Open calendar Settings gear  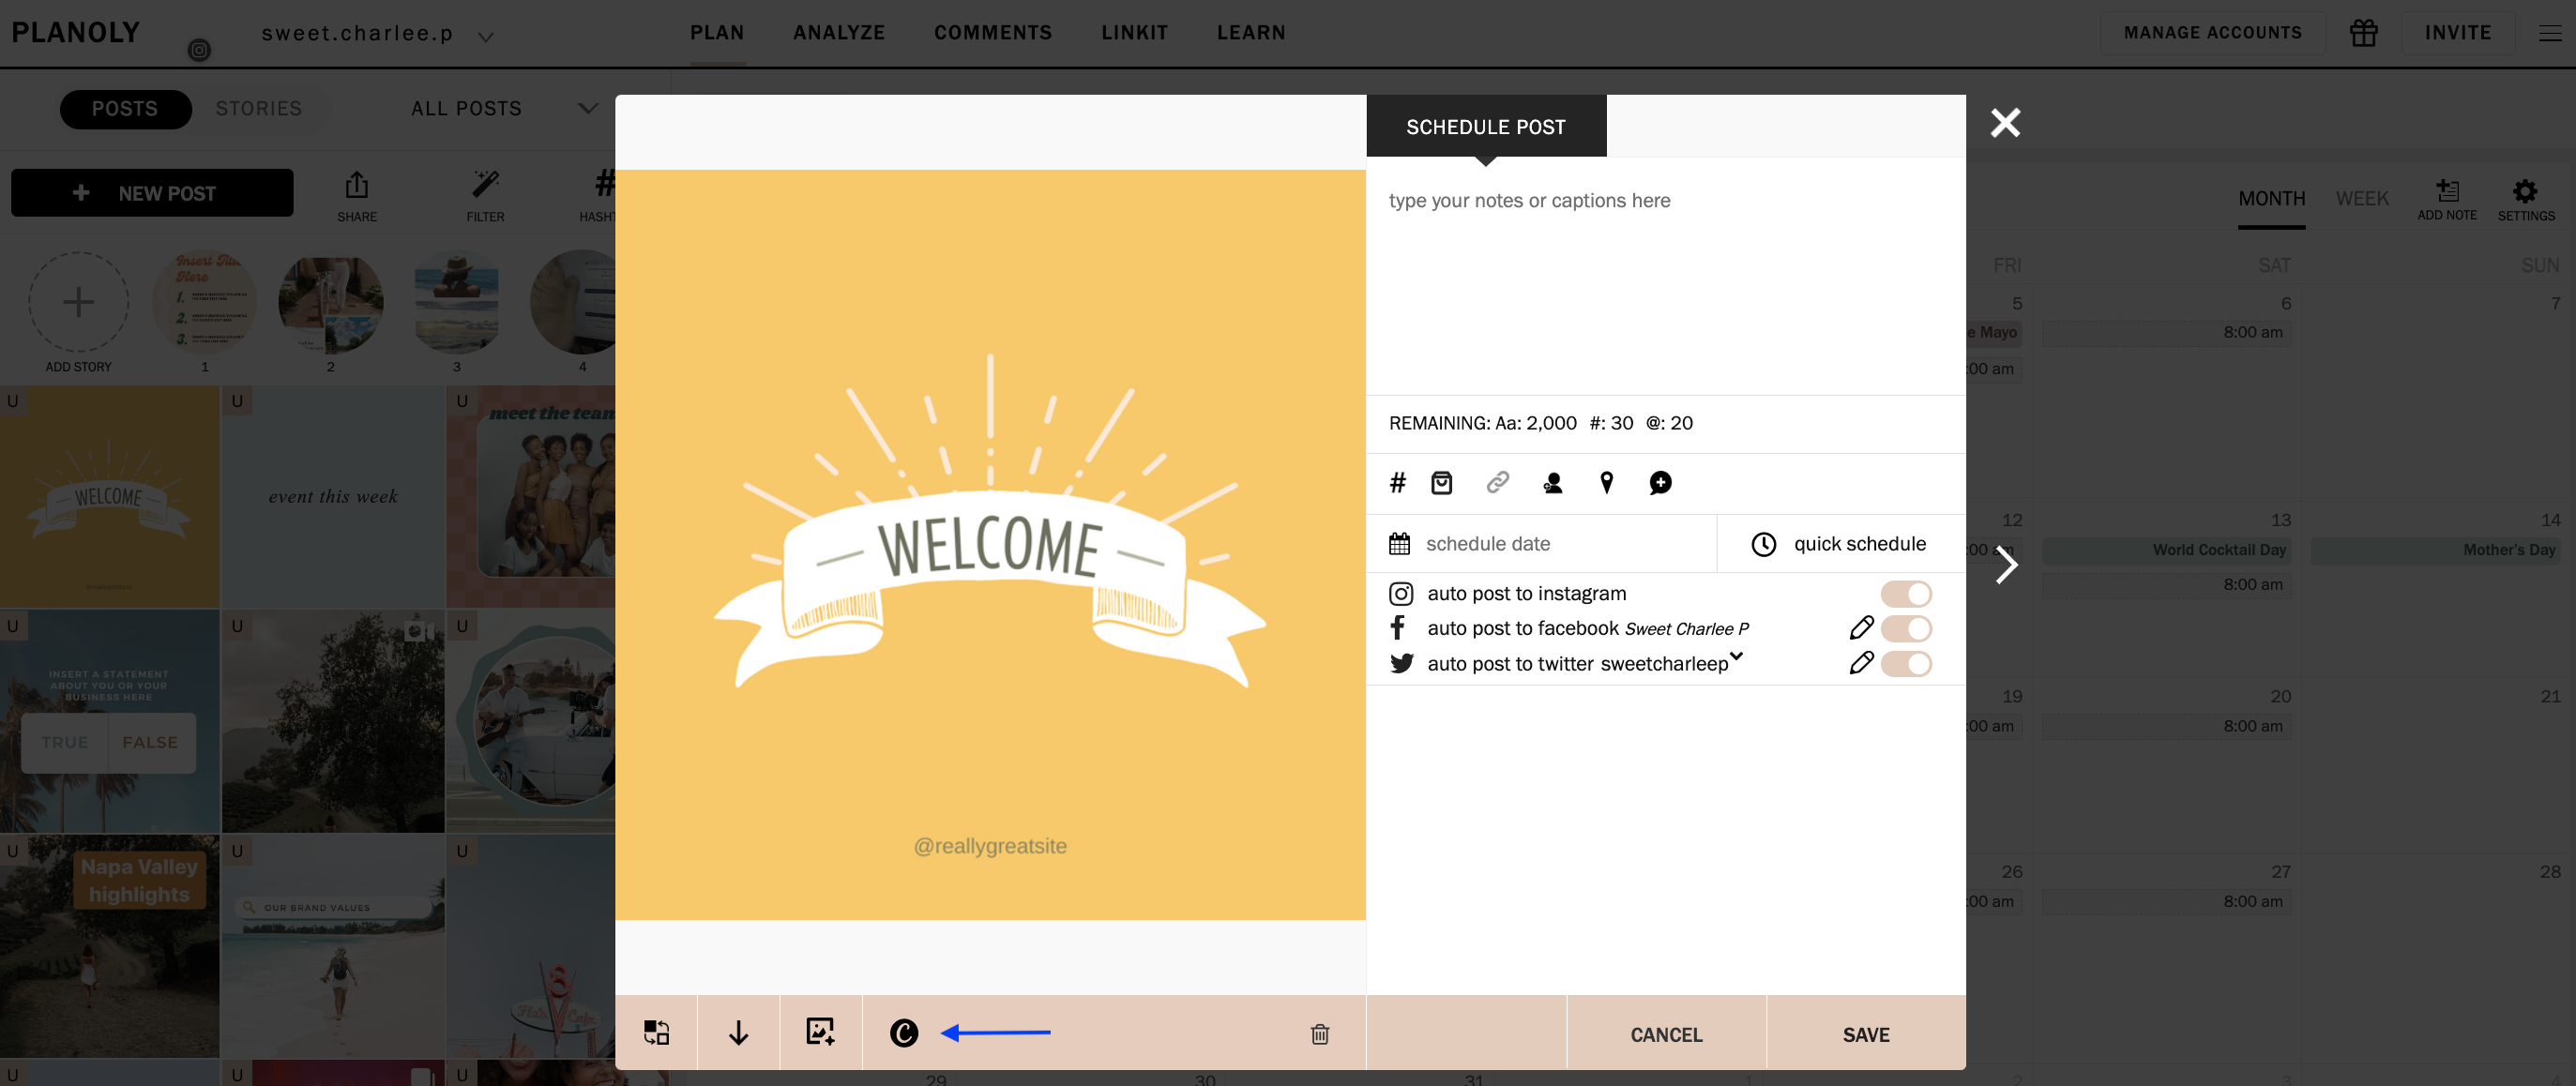click(2525, 199)
